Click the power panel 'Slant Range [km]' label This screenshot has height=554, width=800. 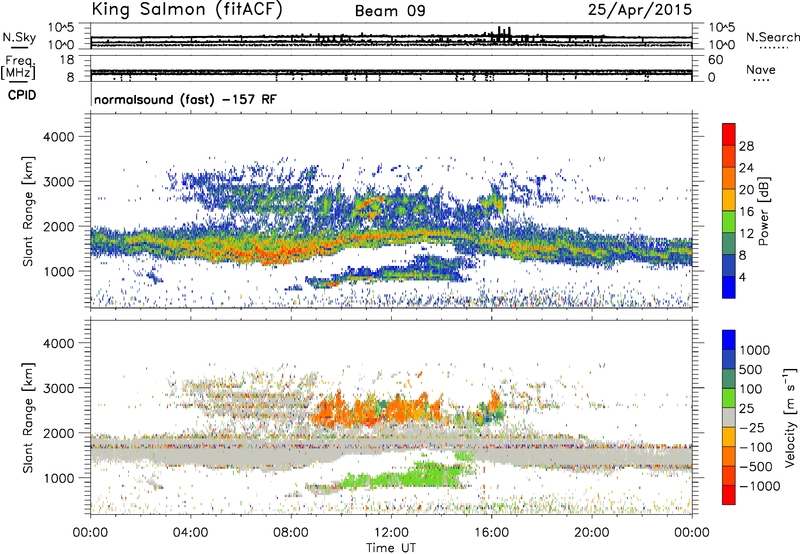click(x=28, y=211)
